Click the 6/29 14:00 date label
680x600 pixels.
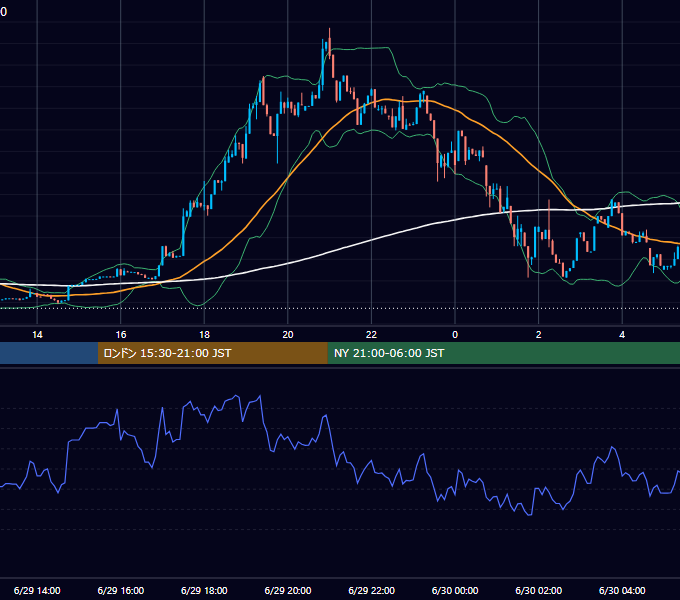pos(37,590)
